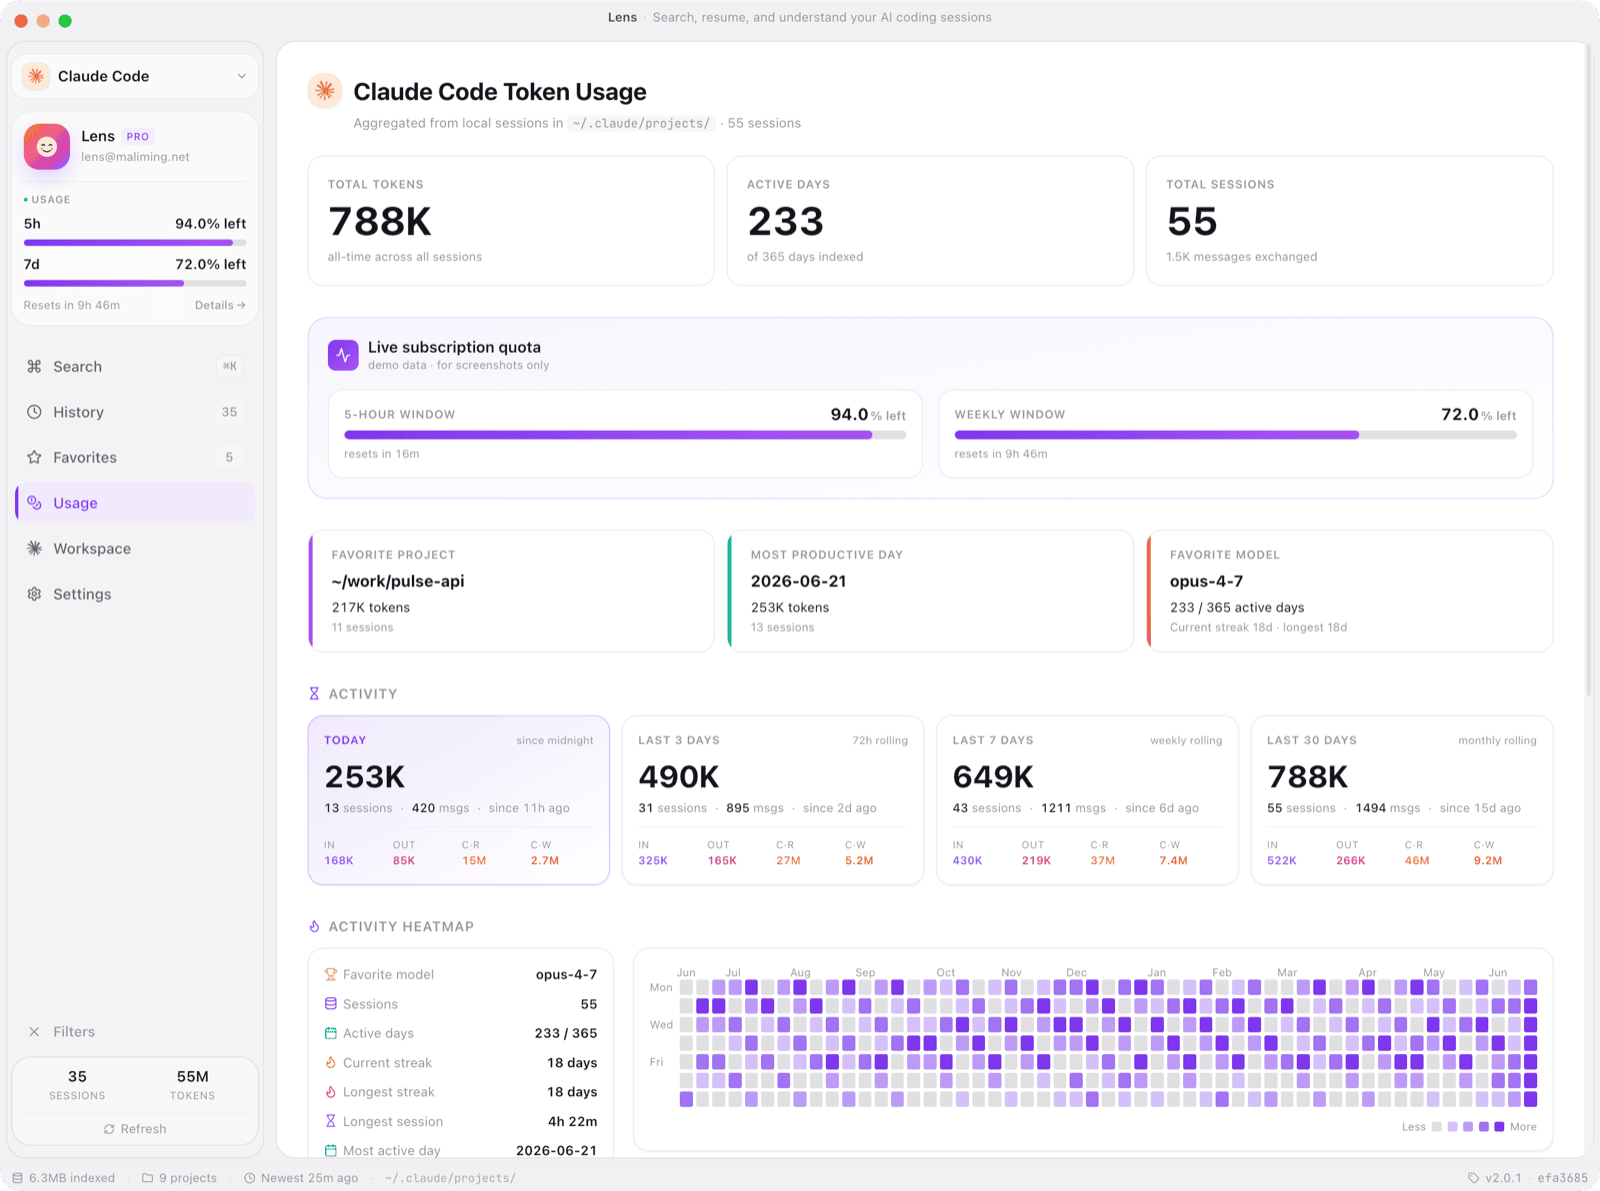Click the Activity Heatmap flame icon
This screenshot has width=1600, height=1191.
pyautogui.click(x=314, y=927)
